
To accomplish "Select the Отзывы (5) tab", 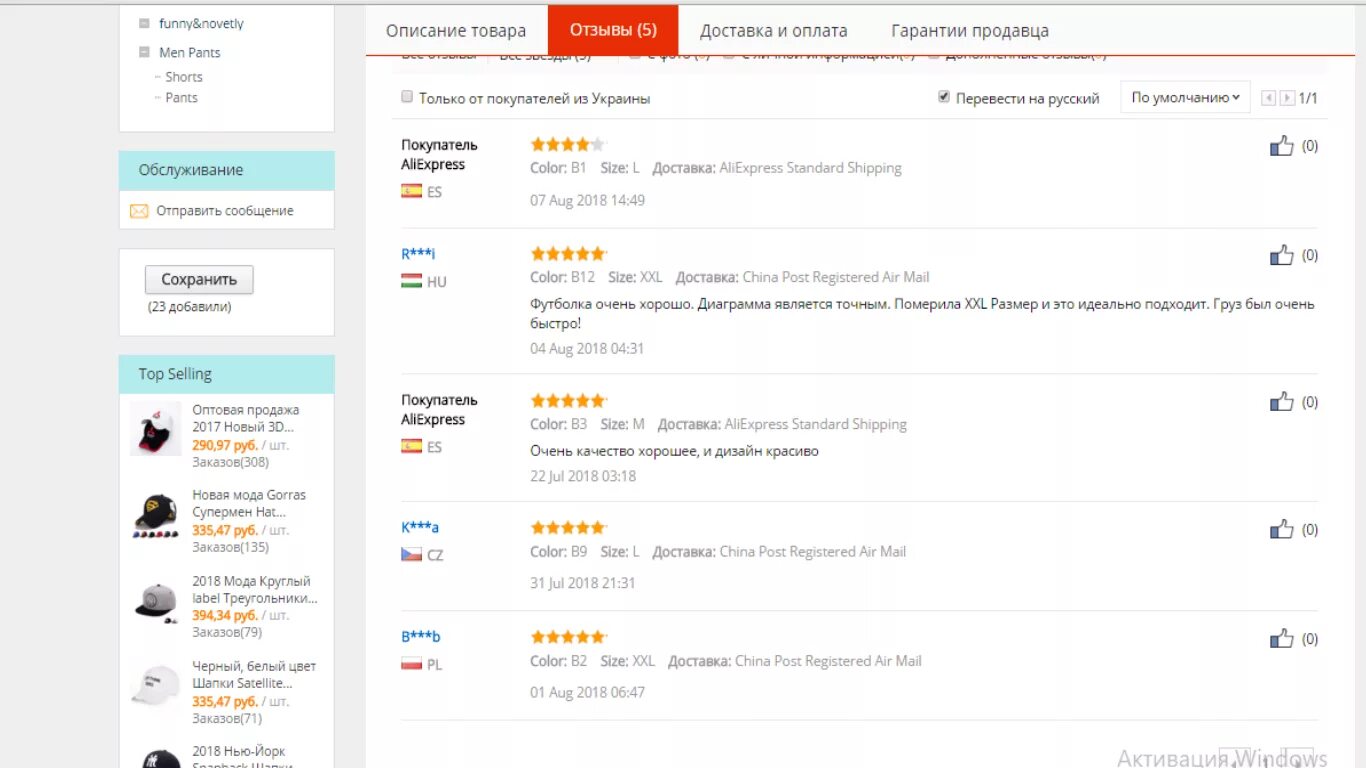I will coord(613,30).
